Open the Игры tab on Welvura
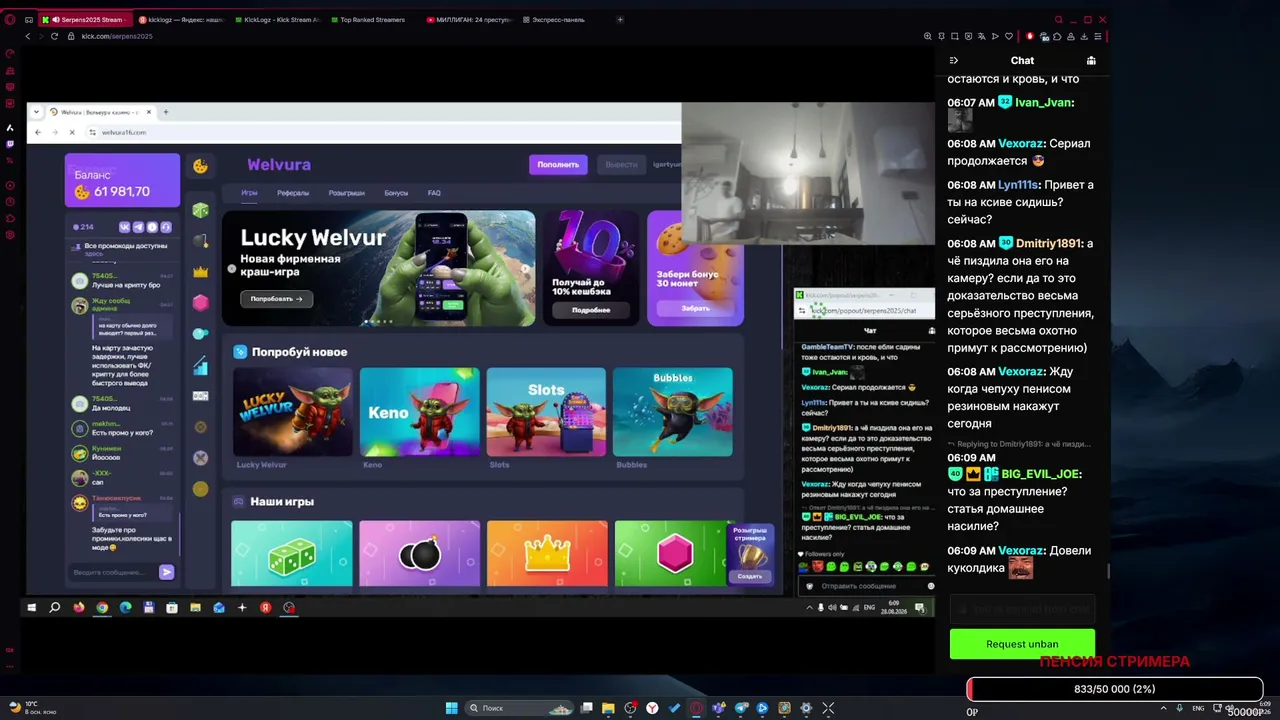The image size is (1280, 720). [x=249, y=193]
